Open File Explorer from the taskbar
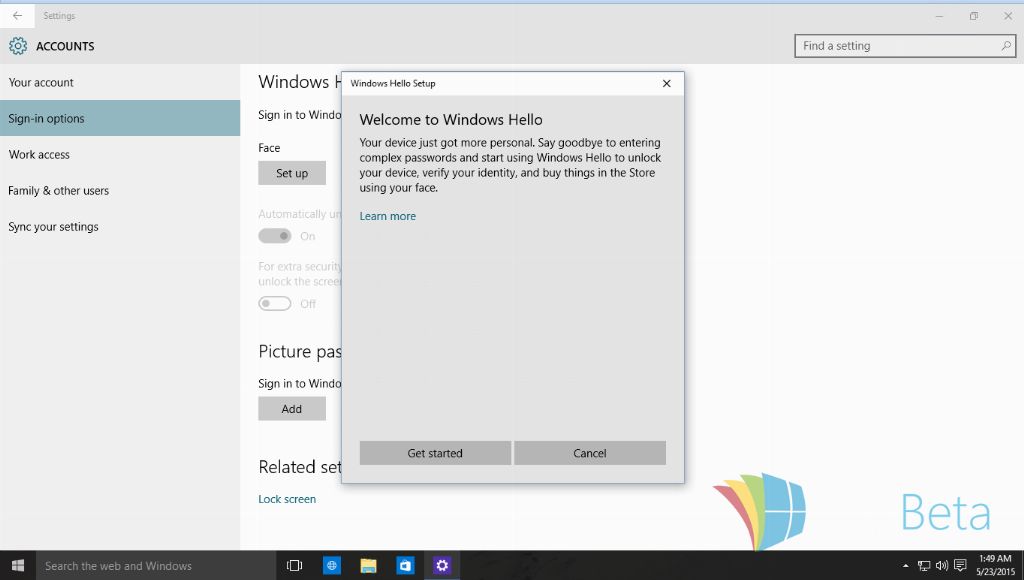 tap(368, 565)
